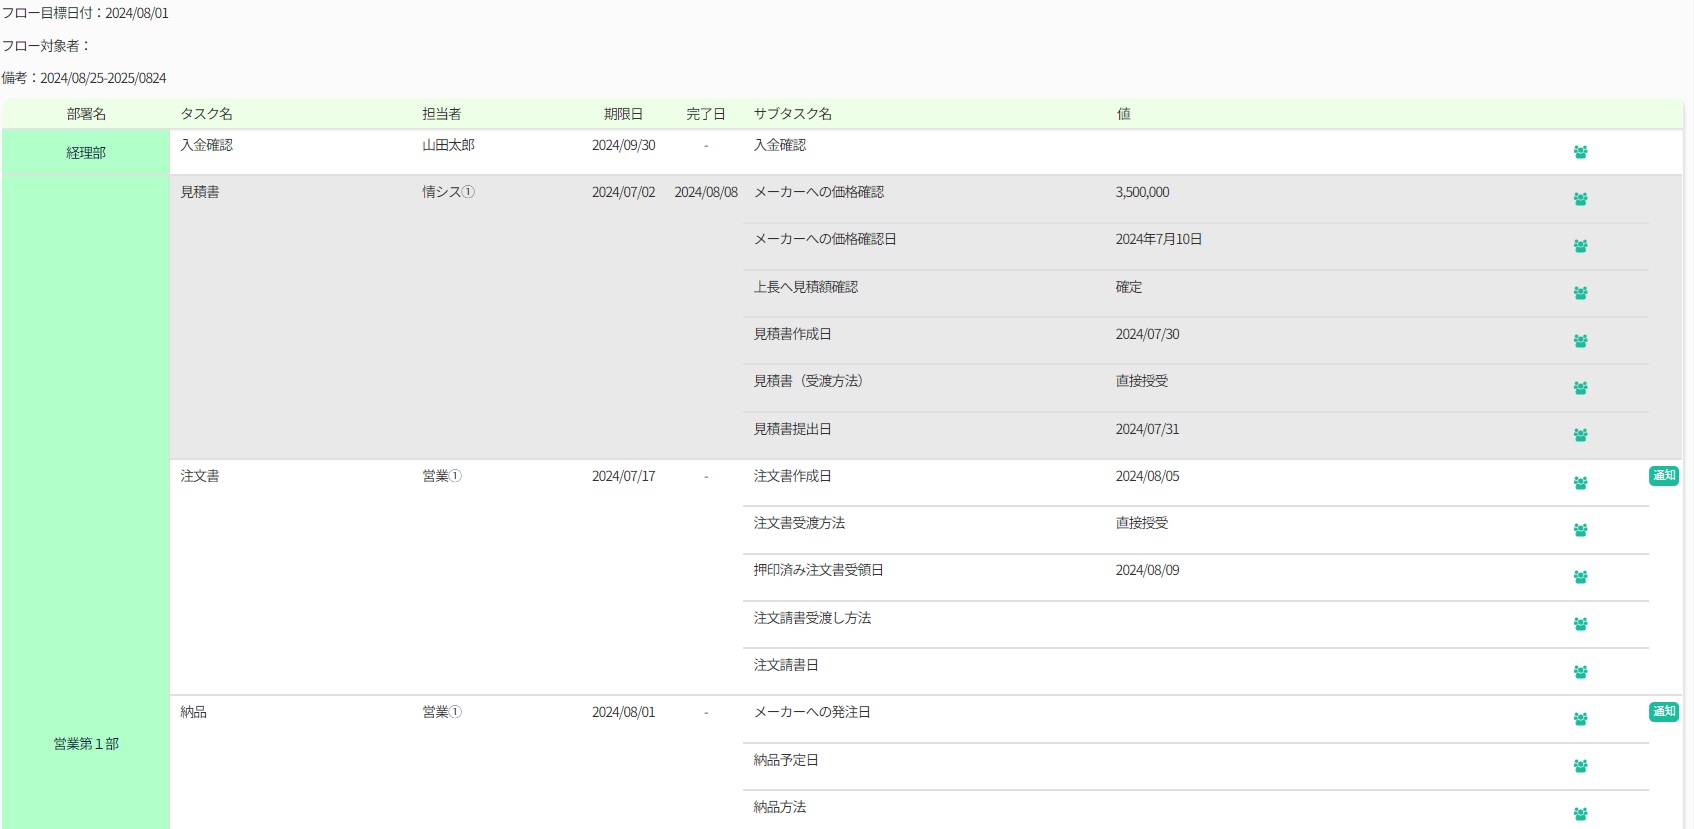
Task: Click the people icon beside 注文請書日
Action: (x=1580, y=672)
